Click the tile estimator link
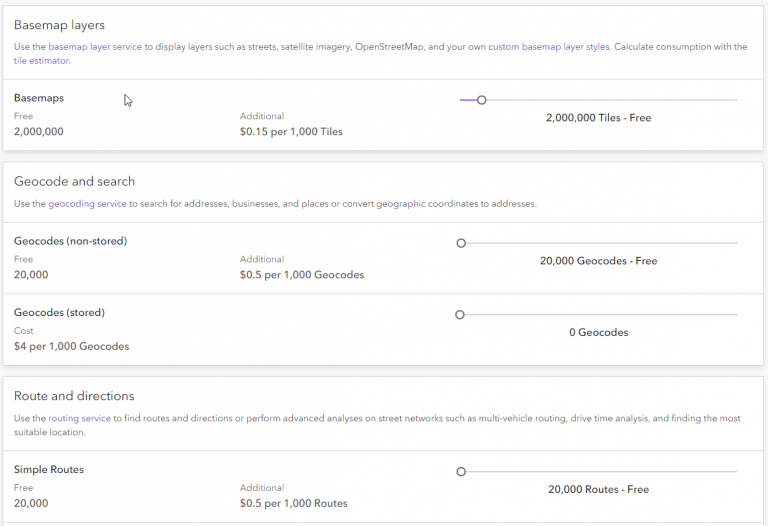This screenshot has width=768, height=526. click(41, 61)
